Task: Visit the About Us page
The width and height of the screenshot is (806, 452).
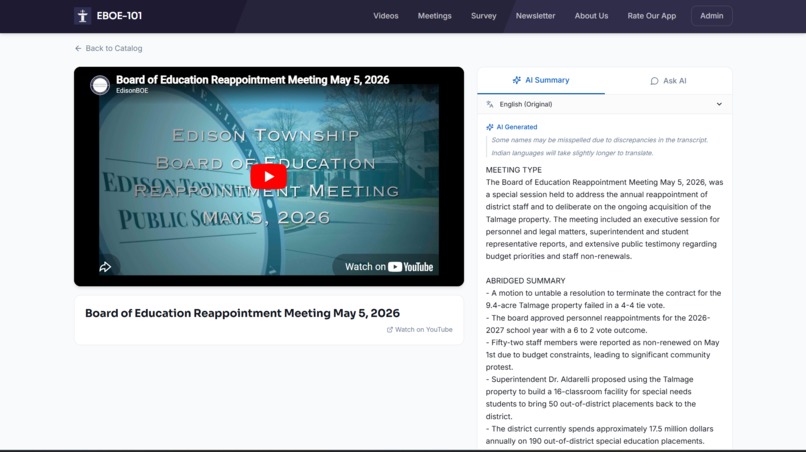Action: [591, 16]
